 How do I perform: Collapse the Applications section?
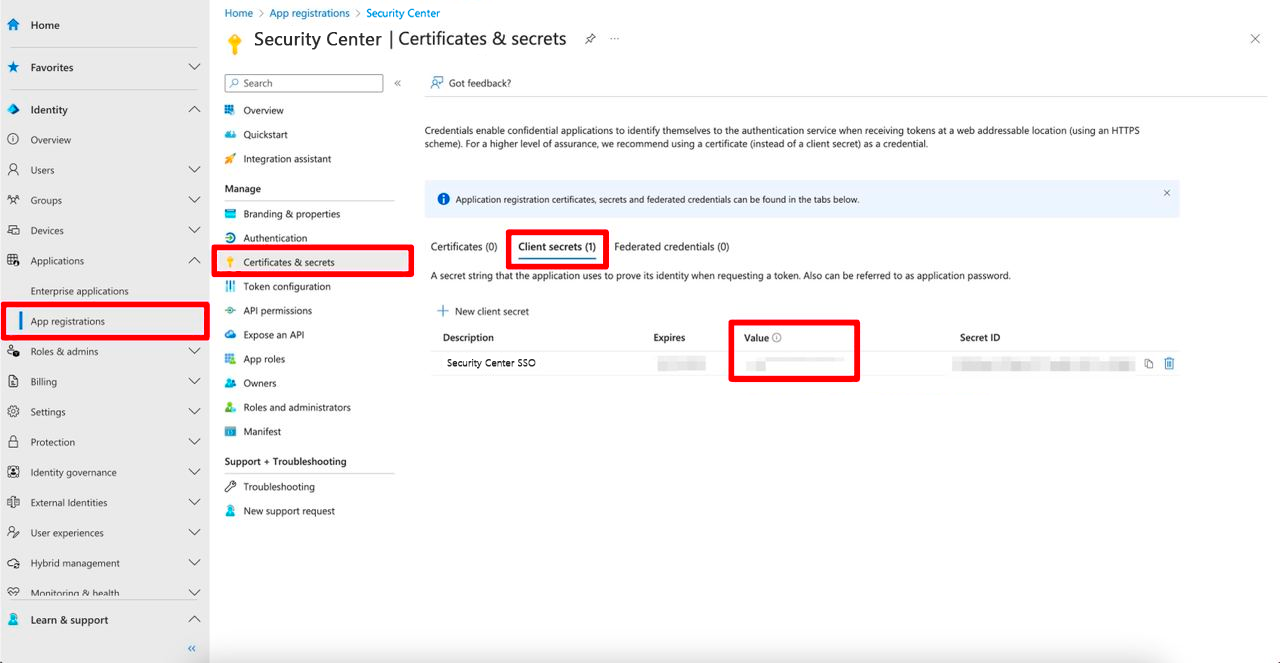tap(194, 261)
